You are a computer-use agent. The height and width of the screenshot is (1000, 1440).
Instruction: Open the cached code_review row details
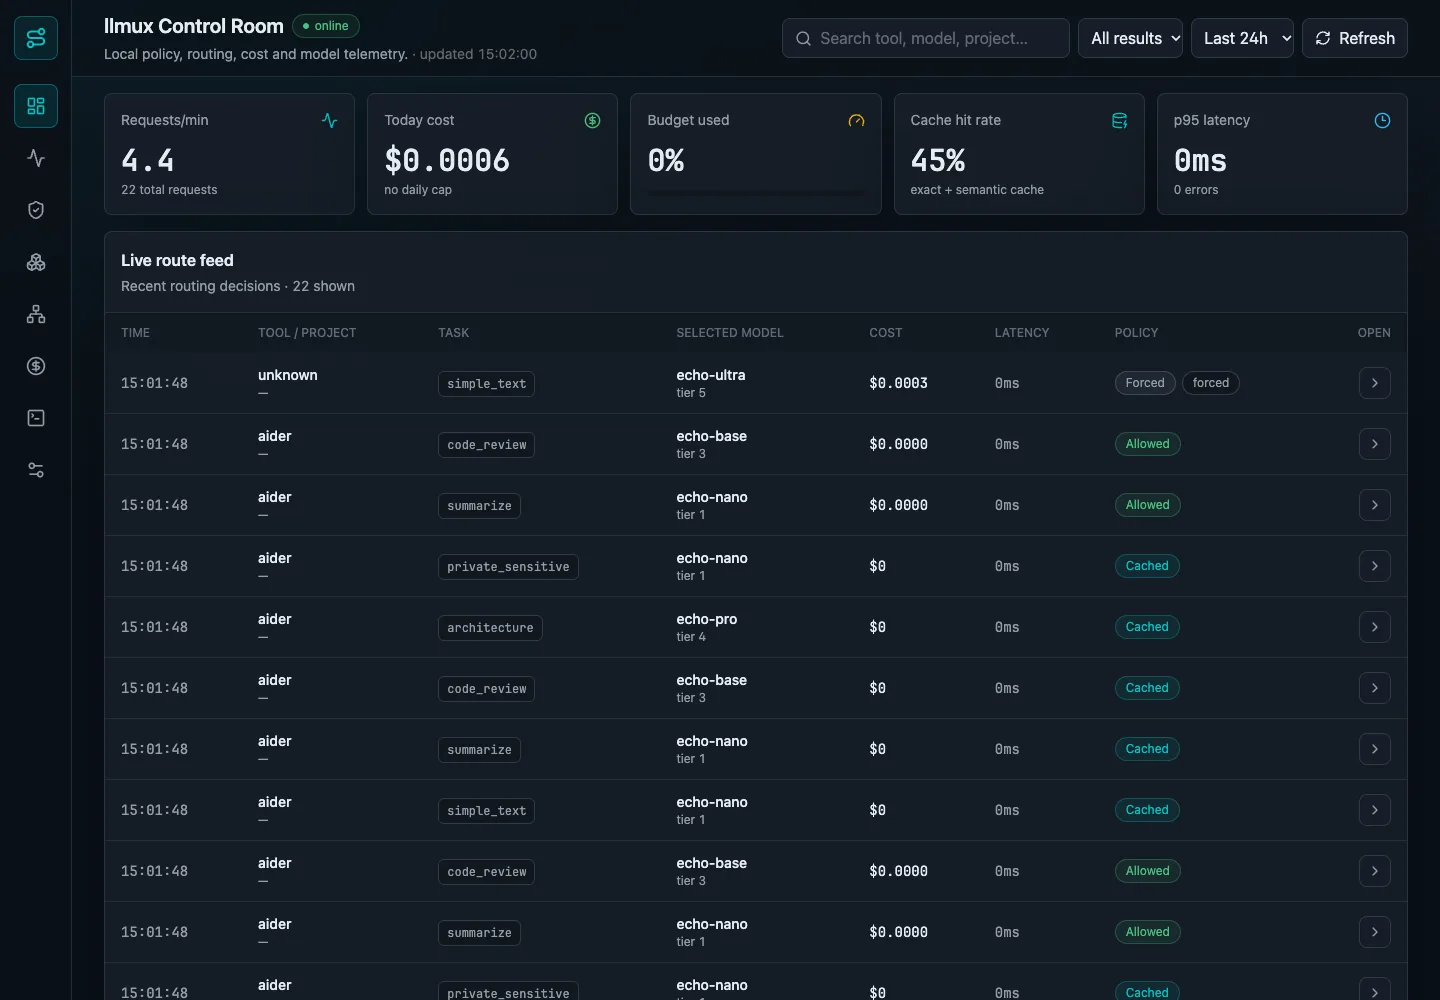[1374, 688]
